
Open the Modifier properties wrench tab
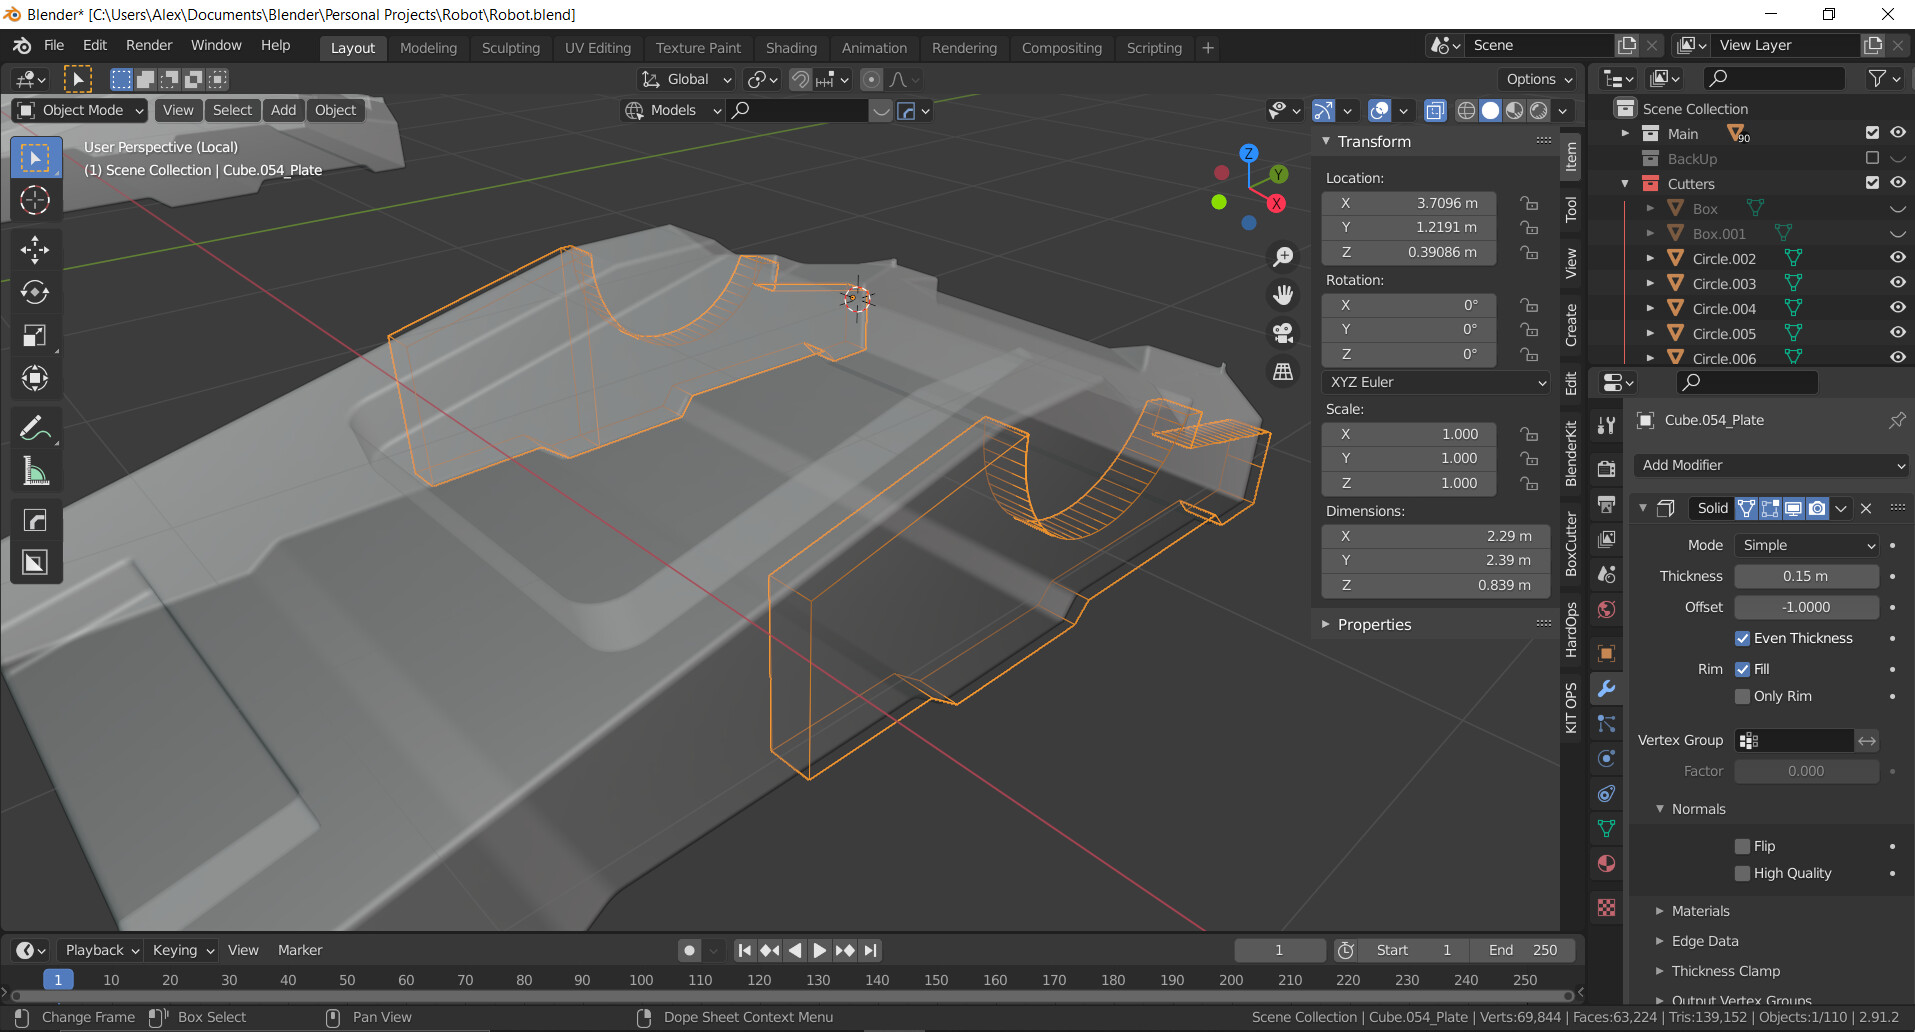[1606, 688]
